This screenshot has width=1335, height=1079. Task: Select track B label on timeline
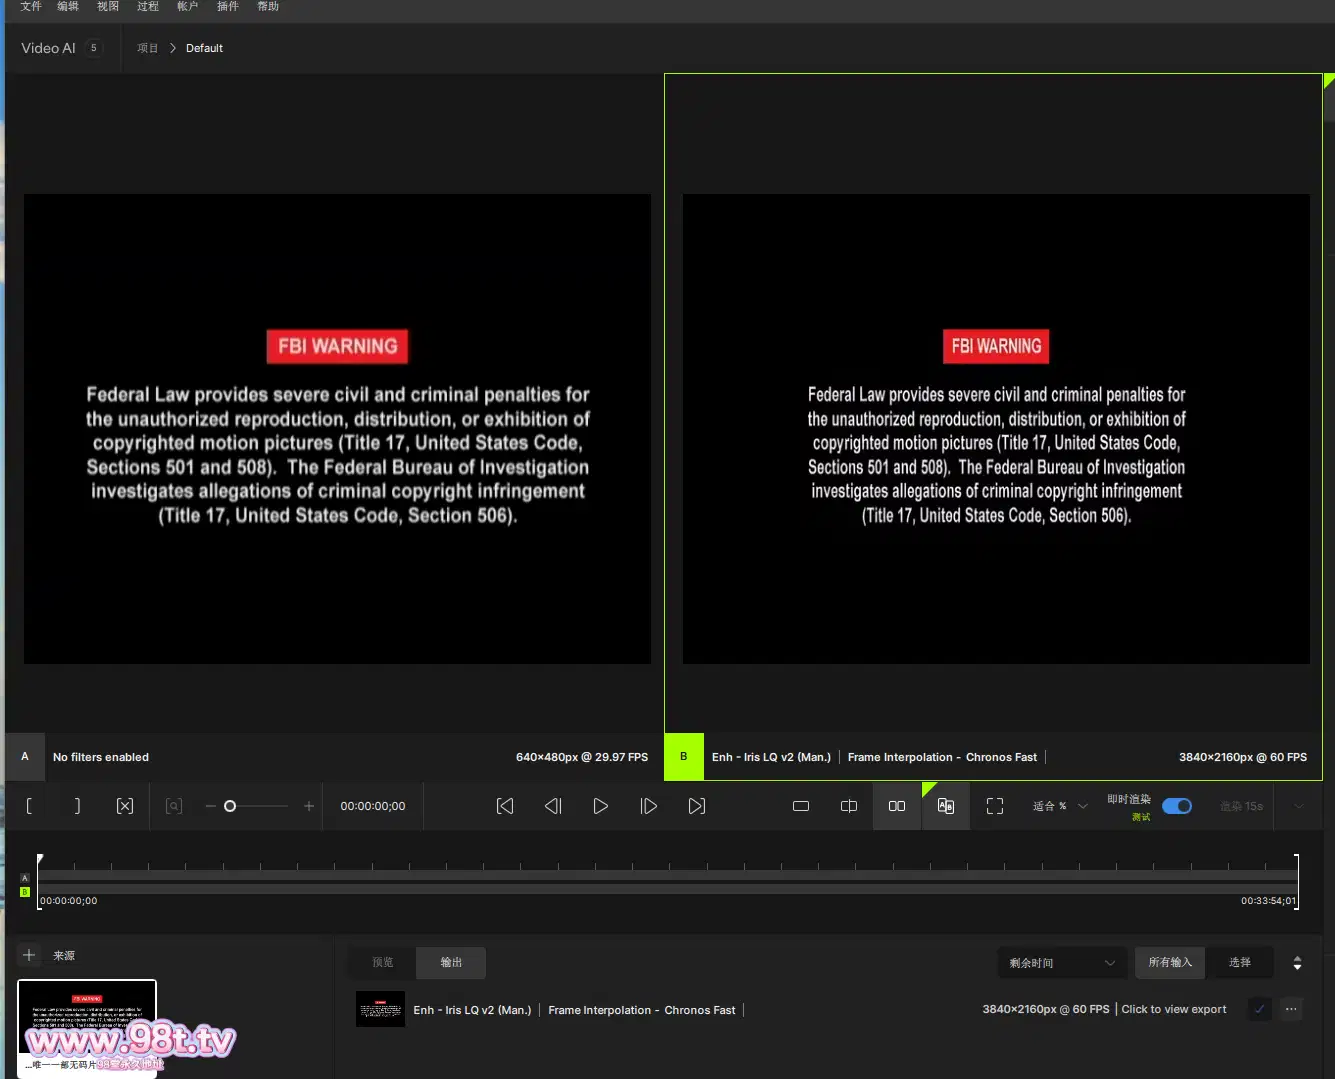[x=25, y=892]
